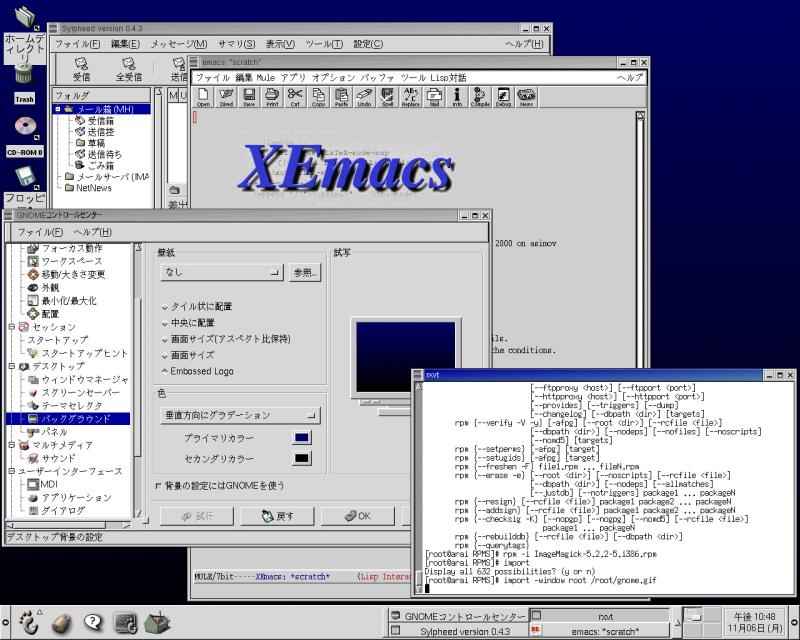This screenshot has height=640, width=800.
Task: Collapse the デスクトップ tree node
Action: [12, 366]
